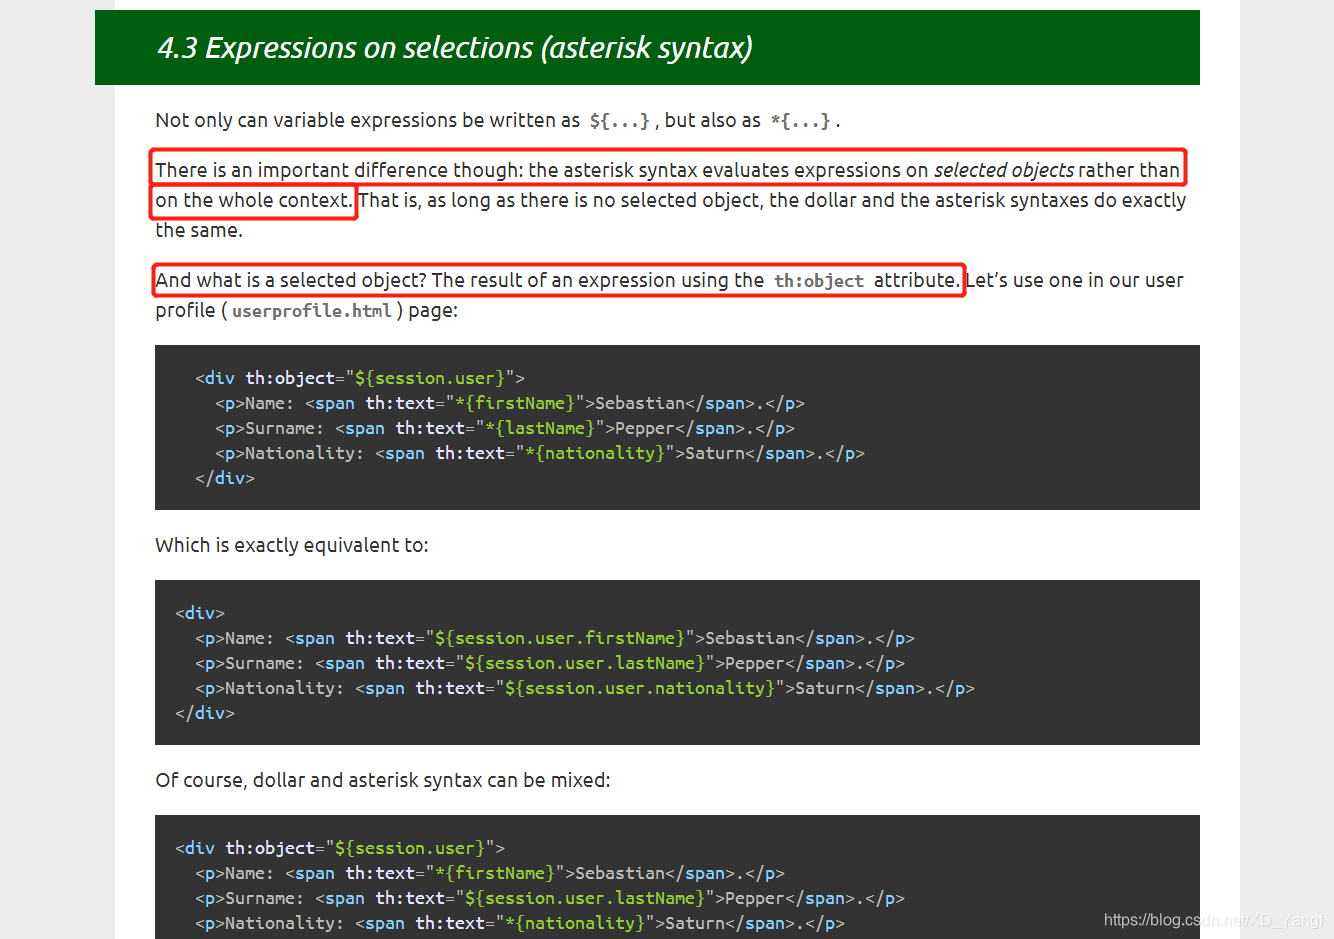Click the words "Not only can variable expressions"
Screen dimensions: 1334x939
coord(306,120)
